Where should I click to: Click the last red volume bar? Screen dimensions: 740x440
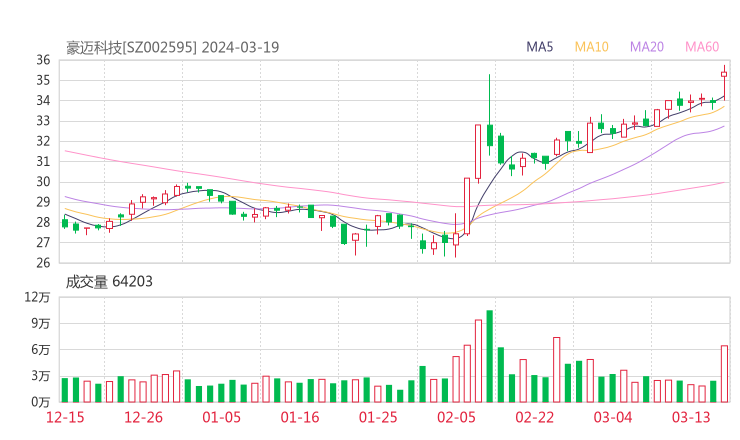click(x=724, y=374)
